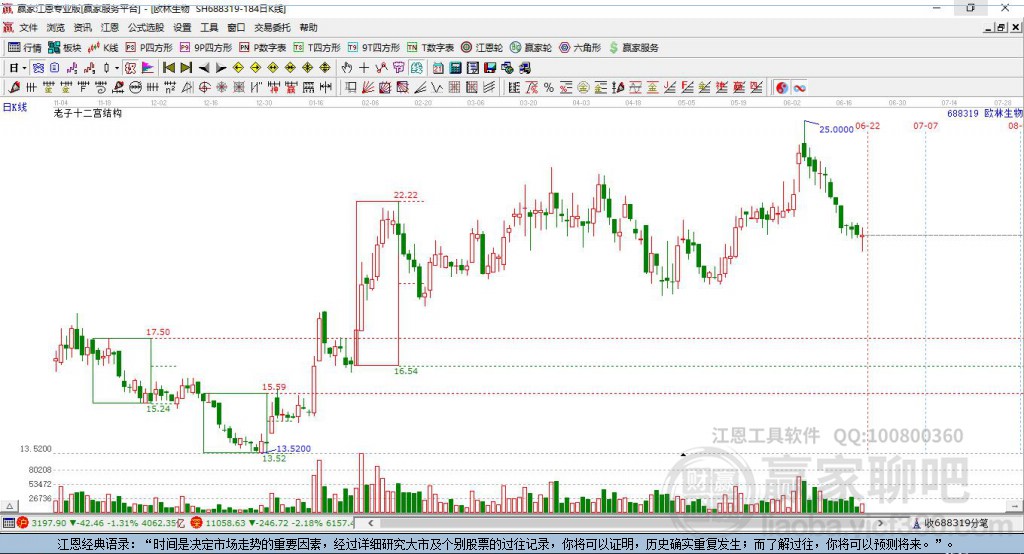Open the 交易委托 menu
This screenshot has height=554, width=1024.
click(272, 27)
